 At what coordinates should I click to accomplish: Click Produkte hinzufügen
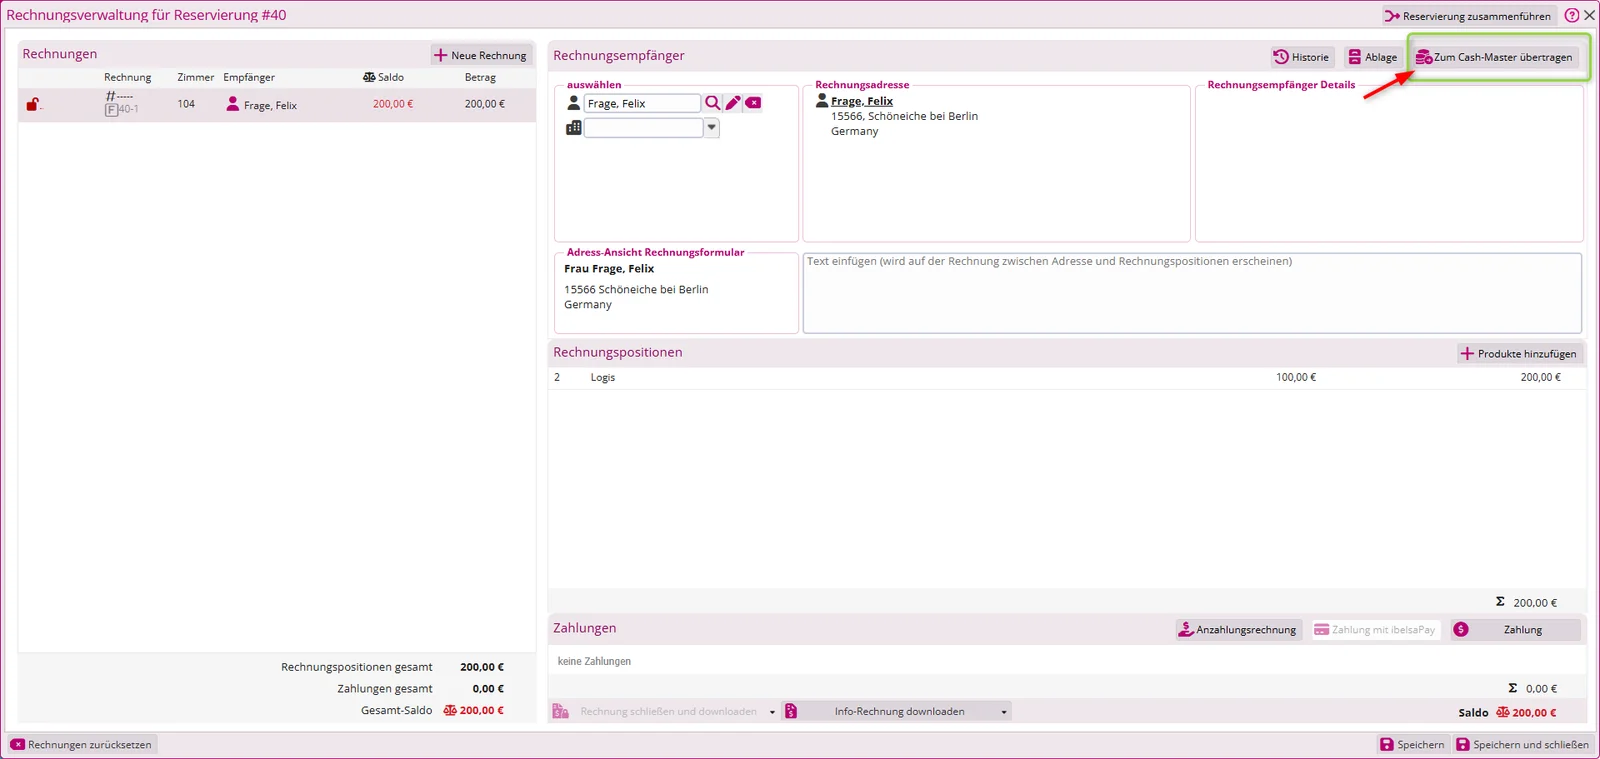tap(1518, 354)
